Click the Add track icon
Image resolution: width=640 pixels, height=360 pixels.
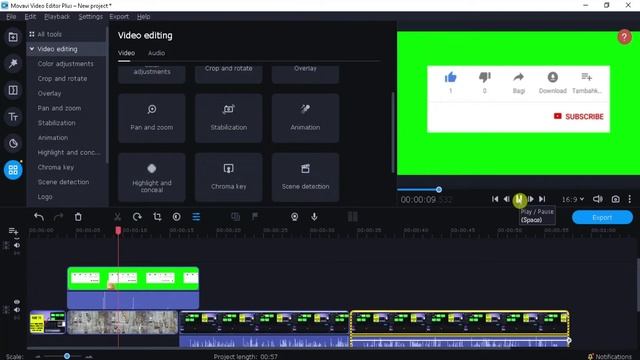coord(13,231)
